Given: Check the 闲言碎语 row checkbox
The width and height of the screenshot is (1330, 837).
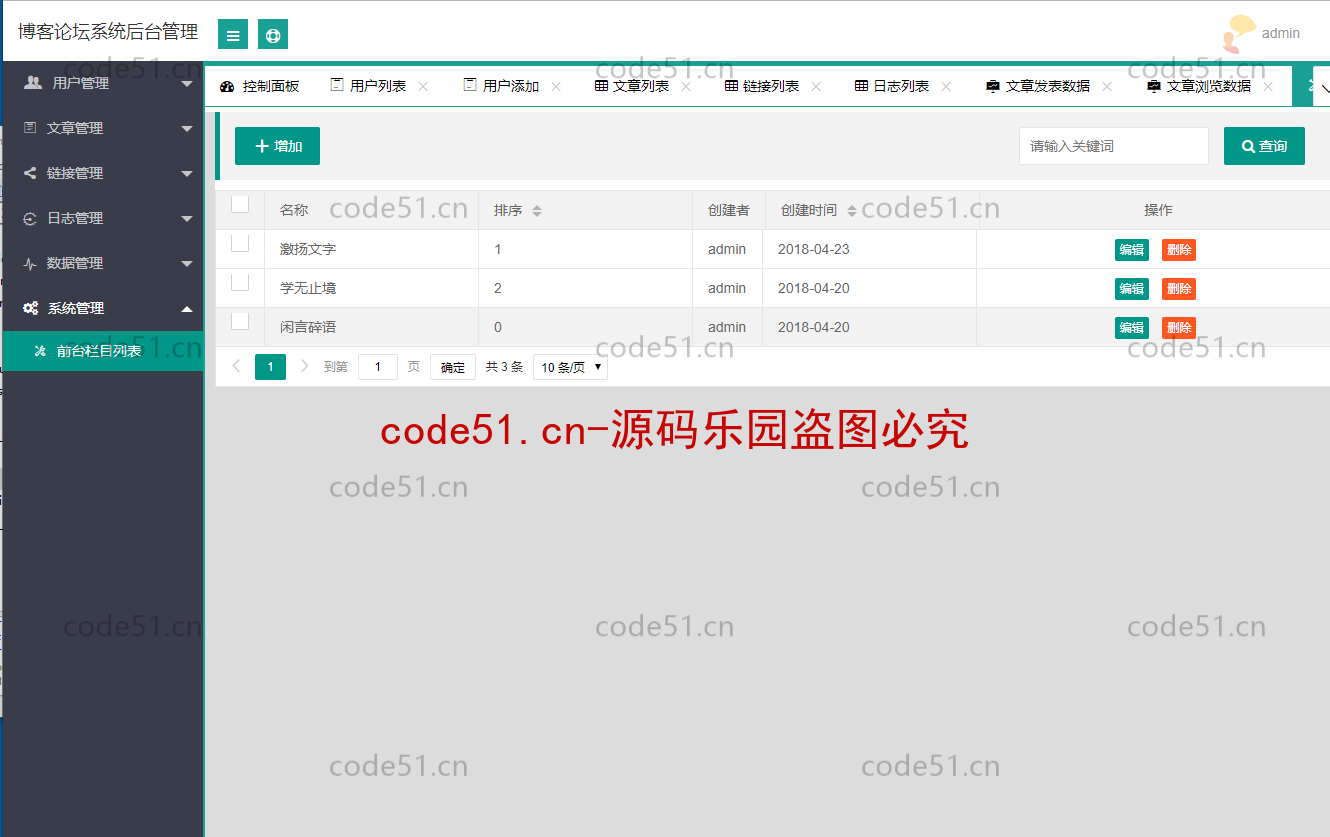Looking at the screenshot, I should click(x=240, y=321).
